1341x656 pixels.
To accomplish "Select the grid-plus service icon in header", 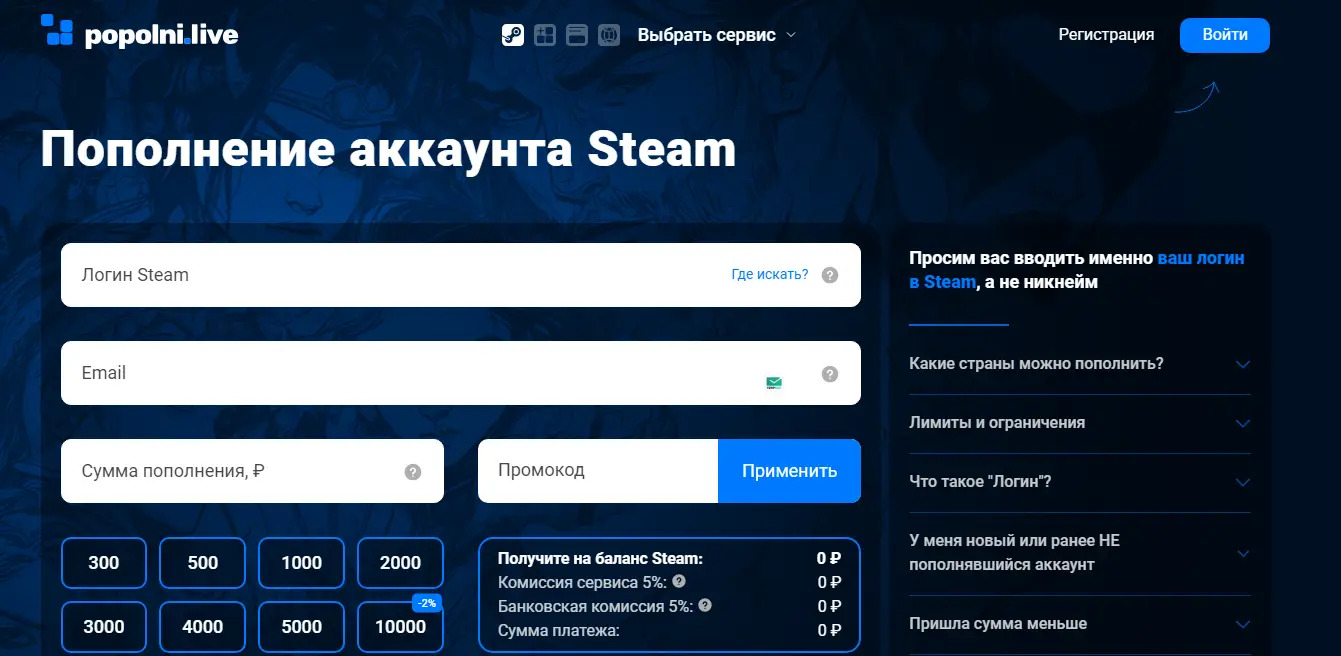I will pos(544,35).
